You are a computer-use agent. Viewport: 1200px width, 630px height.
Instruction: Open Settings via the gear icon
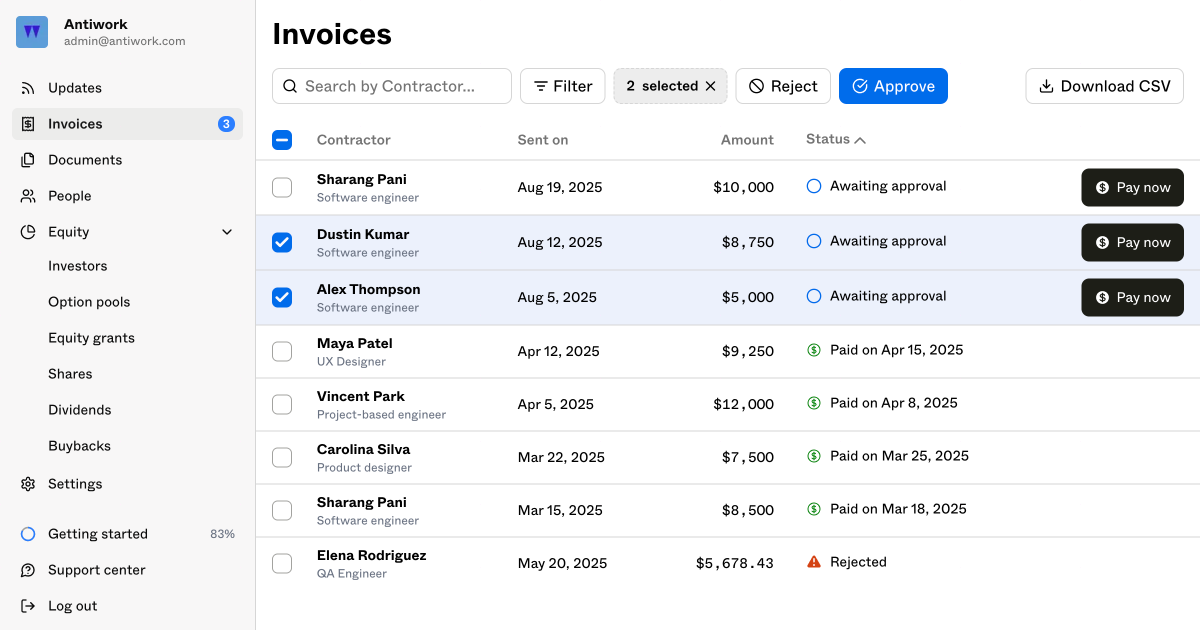coord(28,484)
